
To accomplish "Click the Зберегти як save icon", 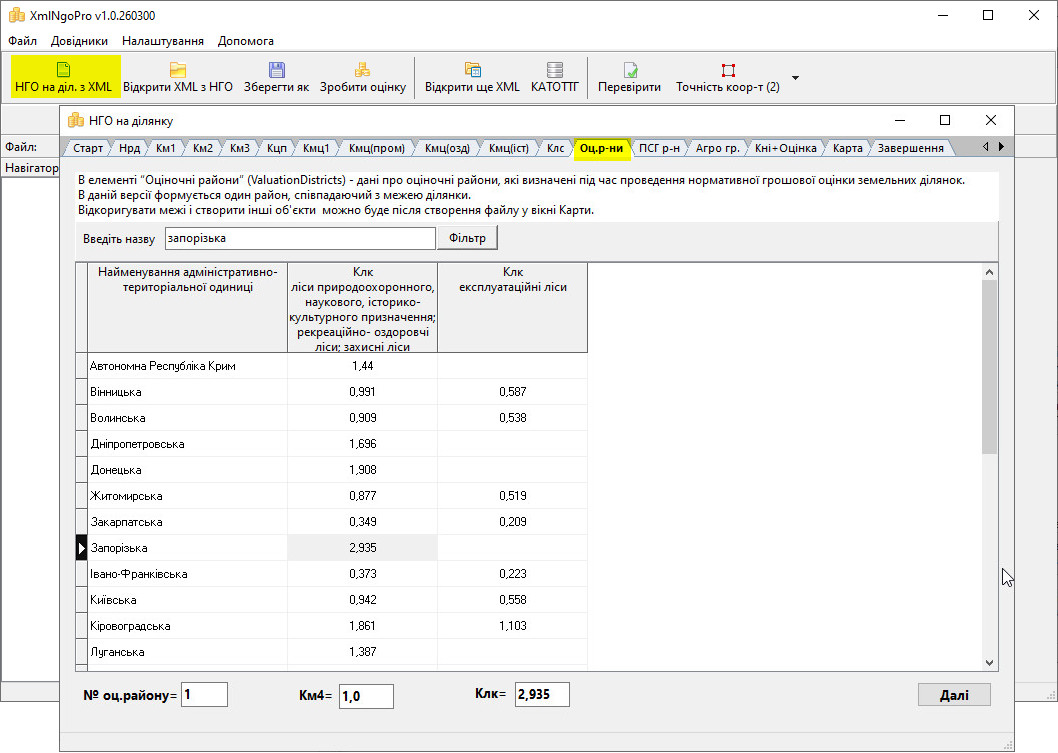I will (x=276, y=76).
